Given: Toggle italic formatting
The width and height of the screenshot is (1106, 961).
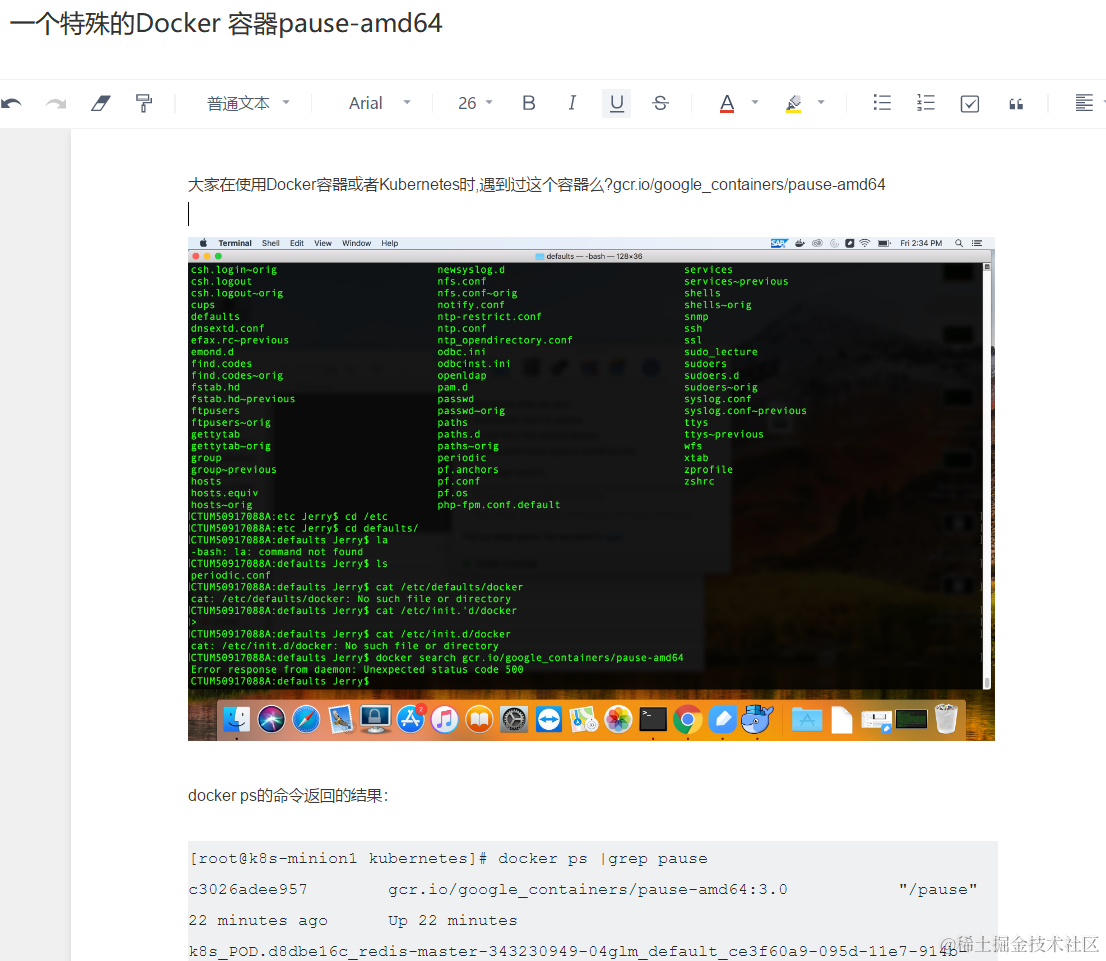Looking at the screenshot, I should pyautogui.click(x=572, y=103).
